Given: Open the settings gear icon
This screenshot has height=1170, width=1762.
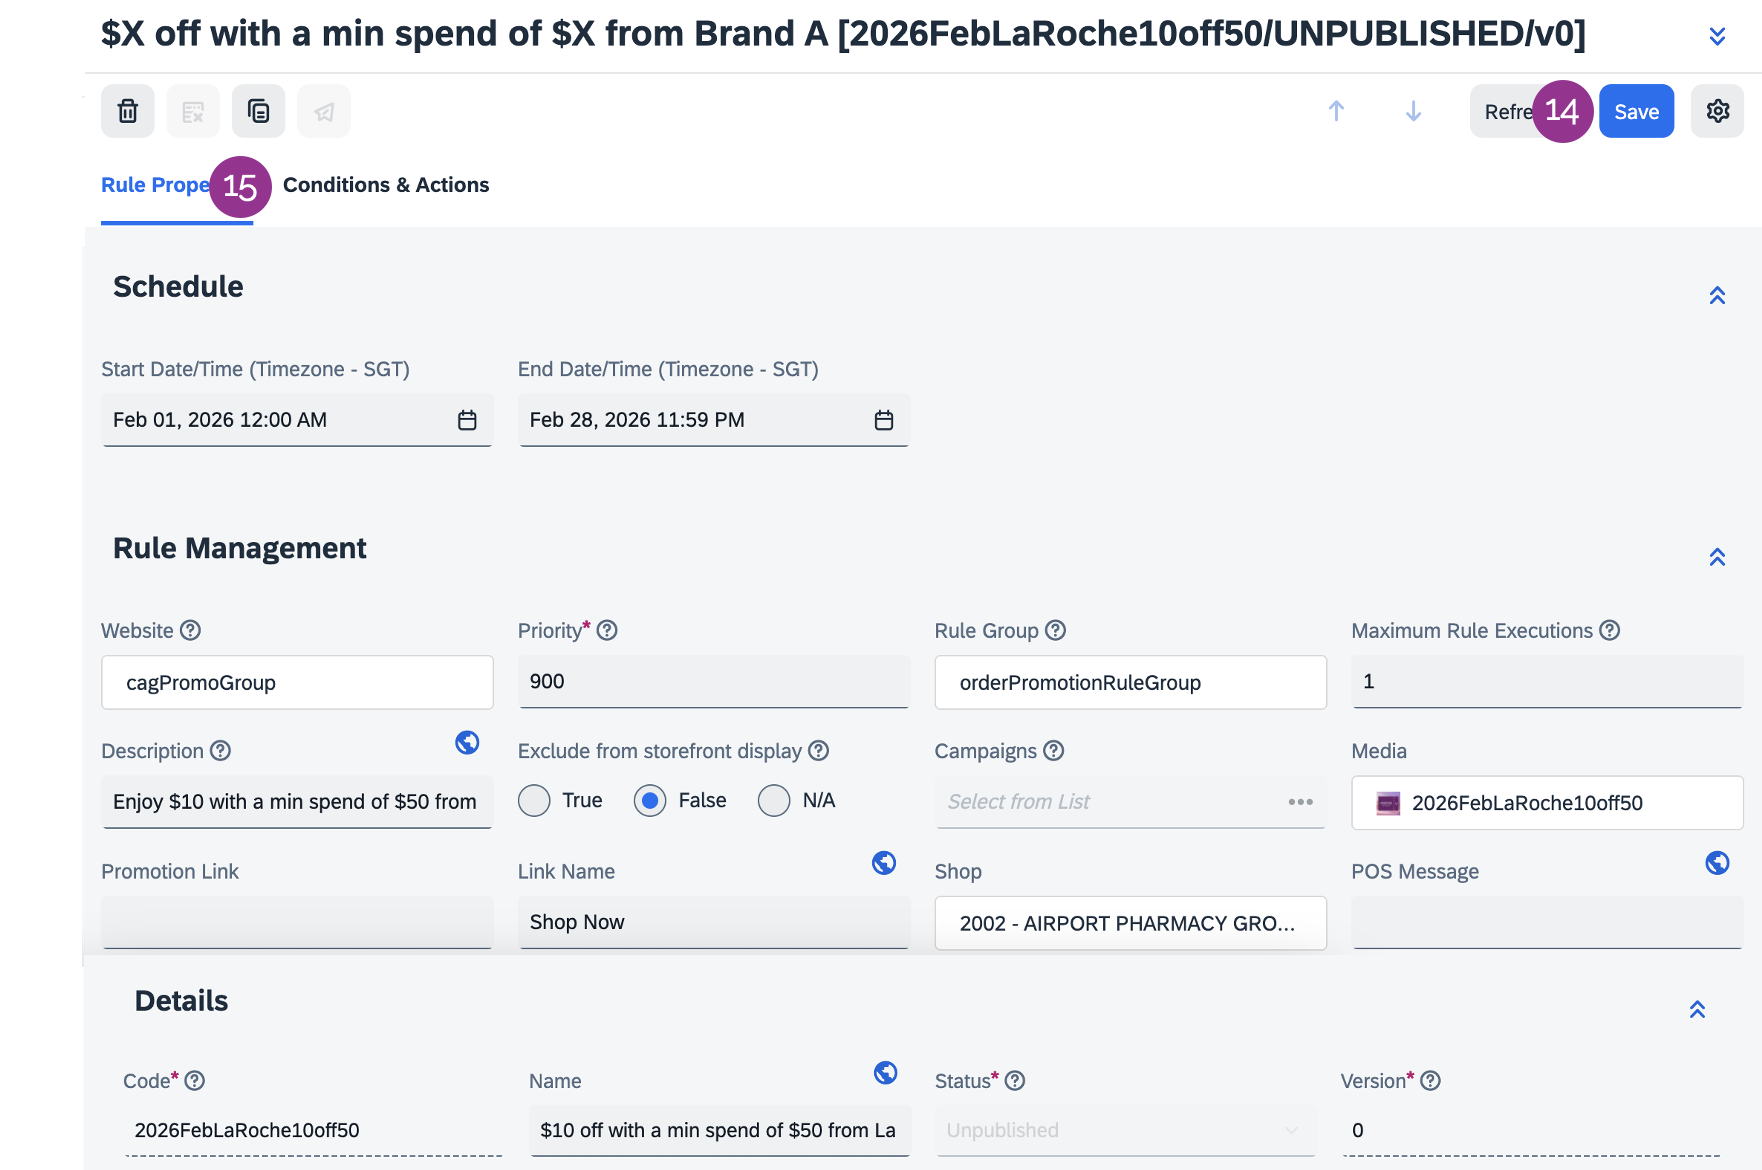Looking at the screenshot, I should (x=1717, y=111).
